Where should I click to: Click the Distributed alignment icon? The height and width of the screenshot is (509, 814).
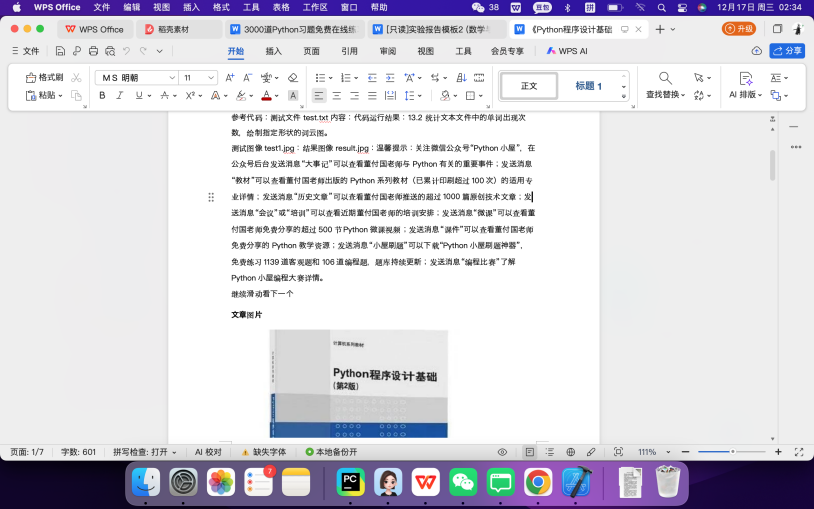point(390,96)
